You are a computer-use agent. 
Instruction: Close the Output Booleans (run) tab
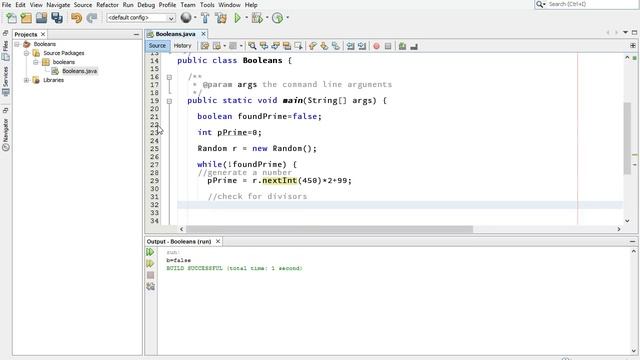click(x=218, y=241)
